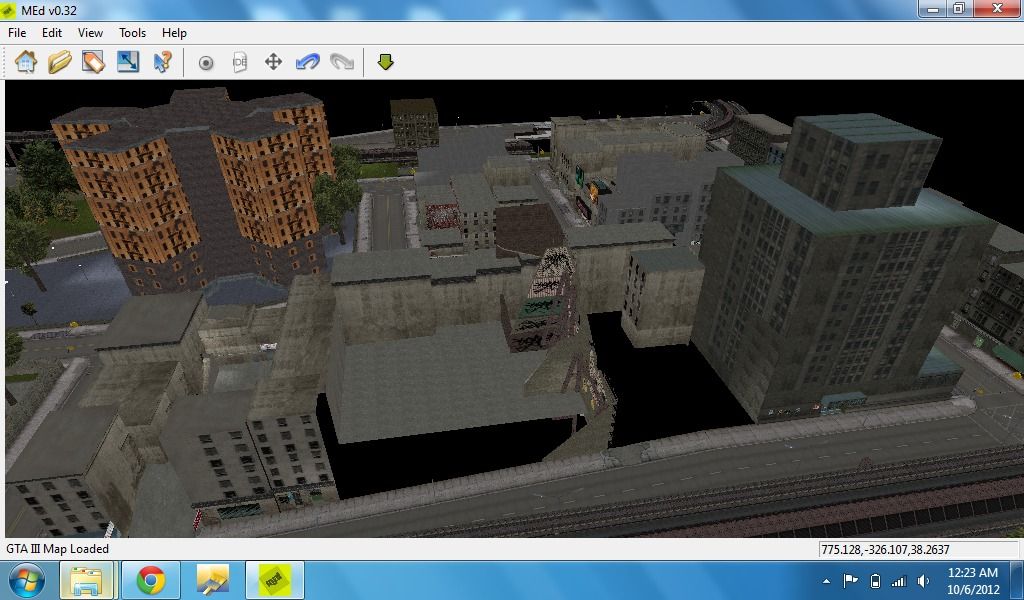Image resolution: width=1024 pixels, height=600 pixels.
Task: Click the MEd application icon in title bar
Action: (x=8, y=10)
